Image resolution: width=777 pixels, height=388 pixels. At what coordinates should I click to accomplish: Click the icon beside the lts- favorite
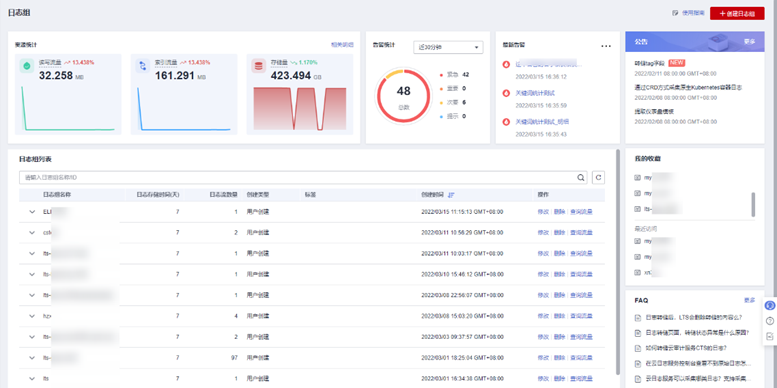(x=638, y=209)
